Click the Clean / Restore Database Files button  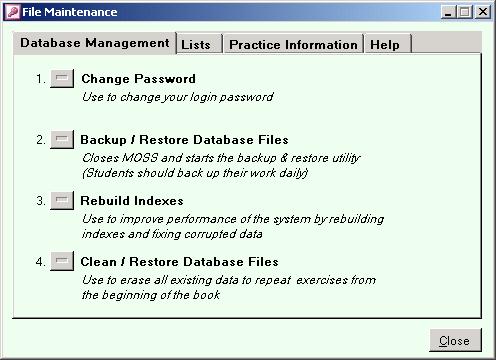click(62, 261)
